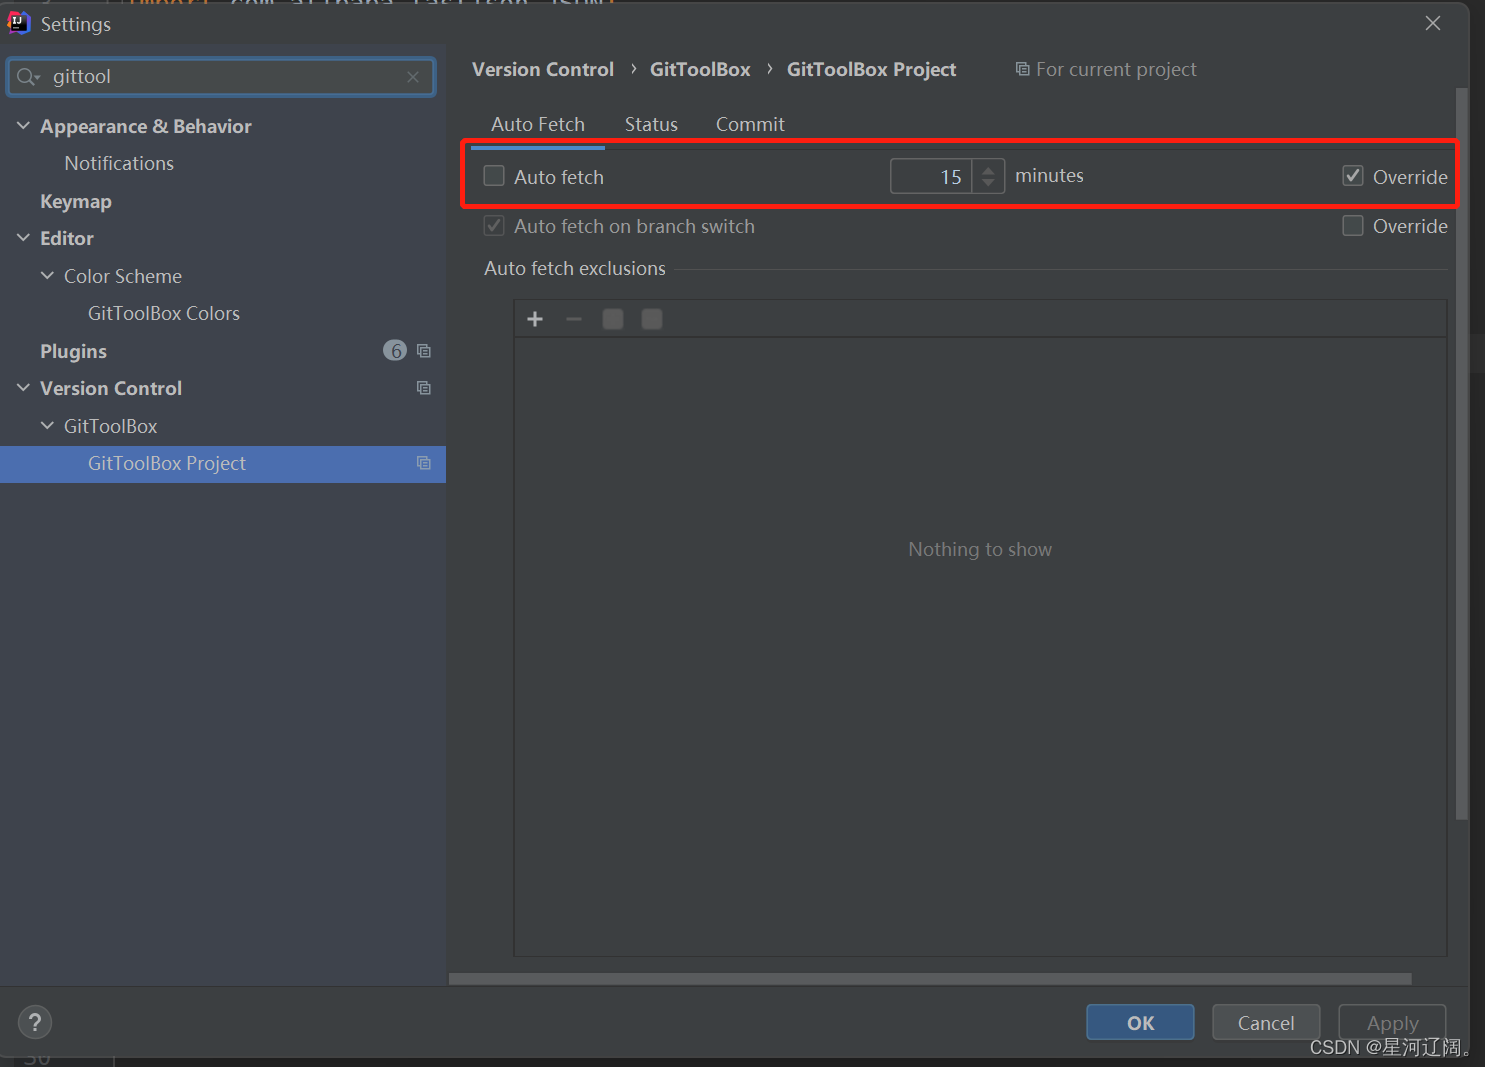Toggle Auto fetch on branch switch checkbox

[x=494, y=226]
